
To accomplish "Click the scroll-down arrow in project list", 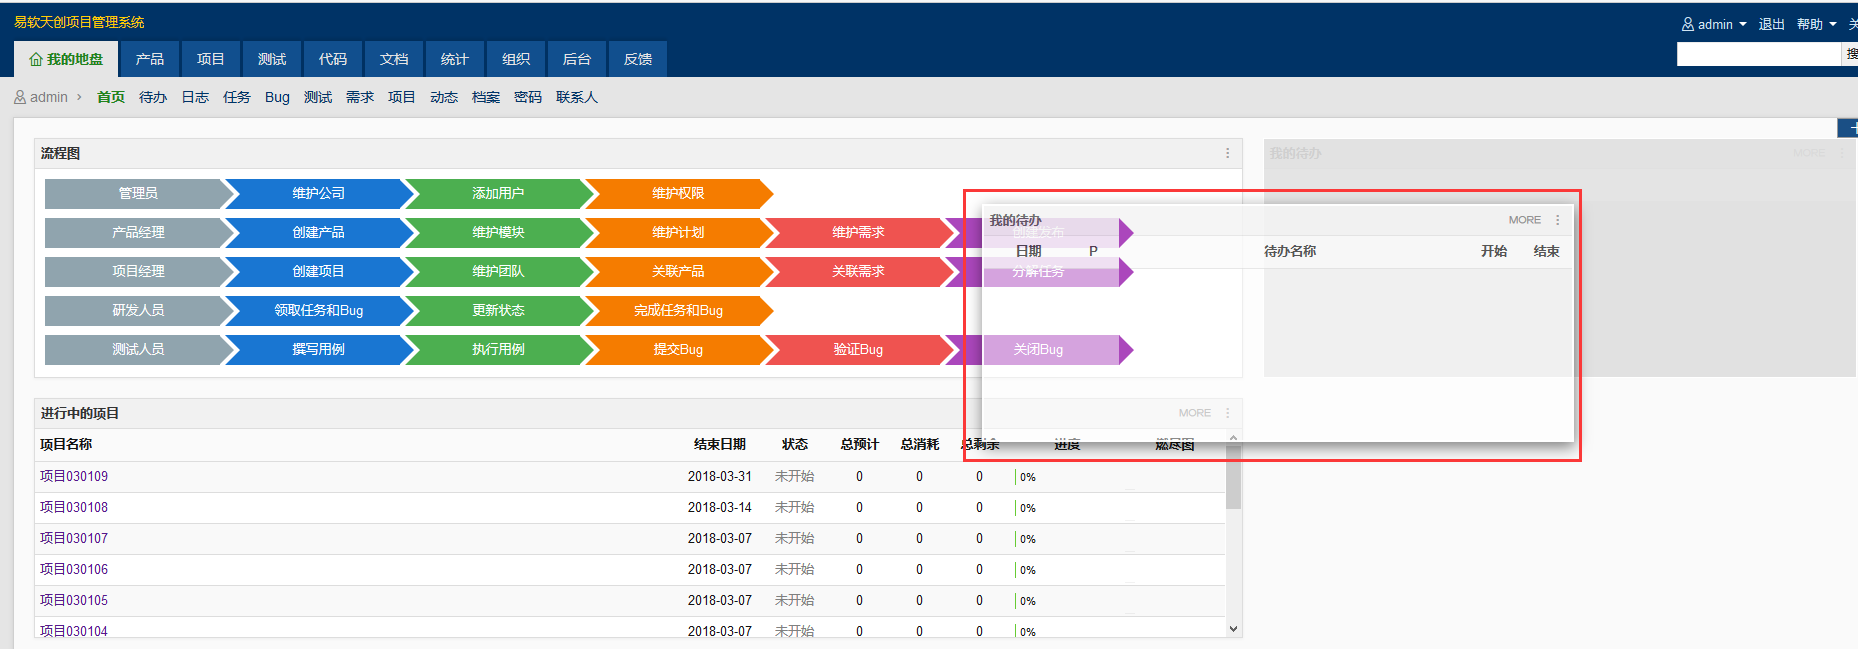I will click(x=1233, y=629).
